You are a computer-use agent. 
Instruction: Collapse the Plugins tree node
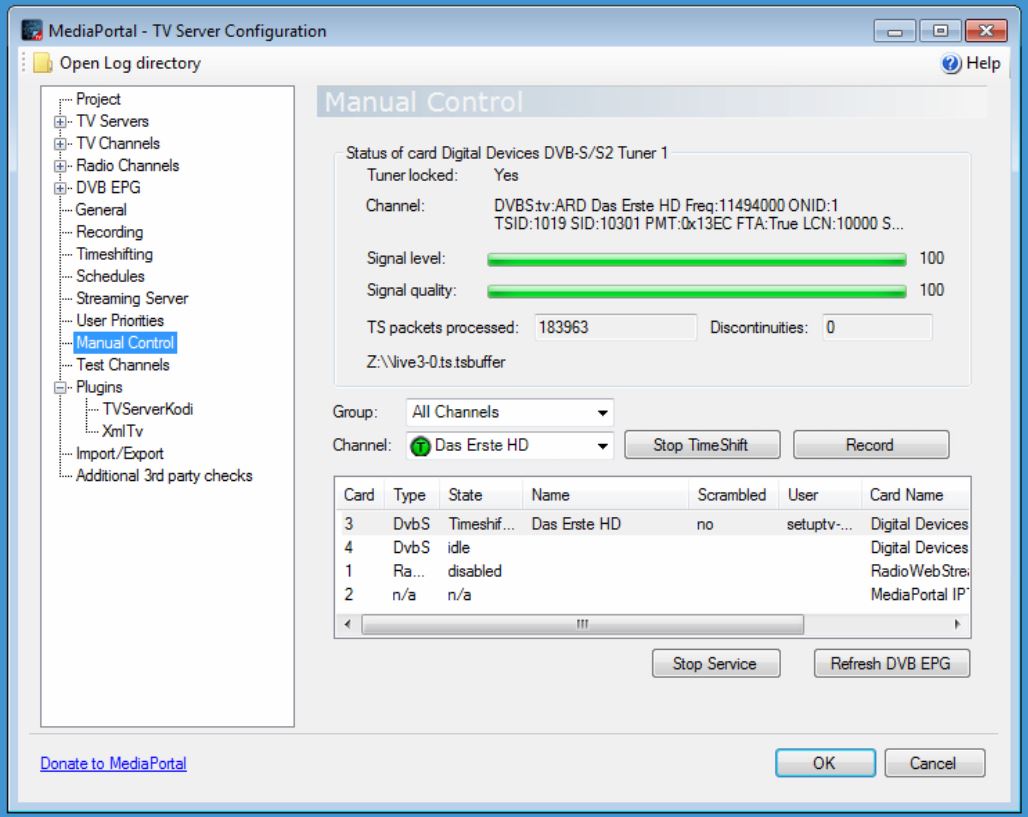60,388
